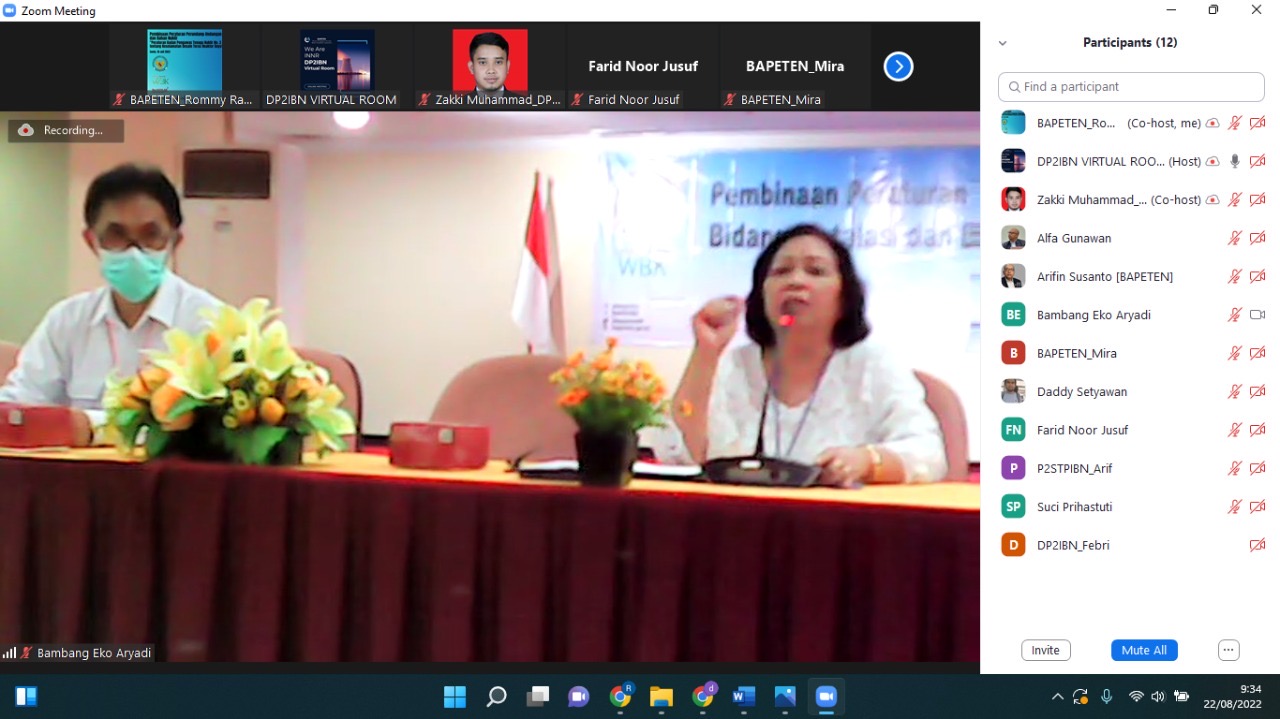The image size is (1280, 719).
Task: Click the Find a participant search field
Action: pyautogui.click(x=1130, y=87)
